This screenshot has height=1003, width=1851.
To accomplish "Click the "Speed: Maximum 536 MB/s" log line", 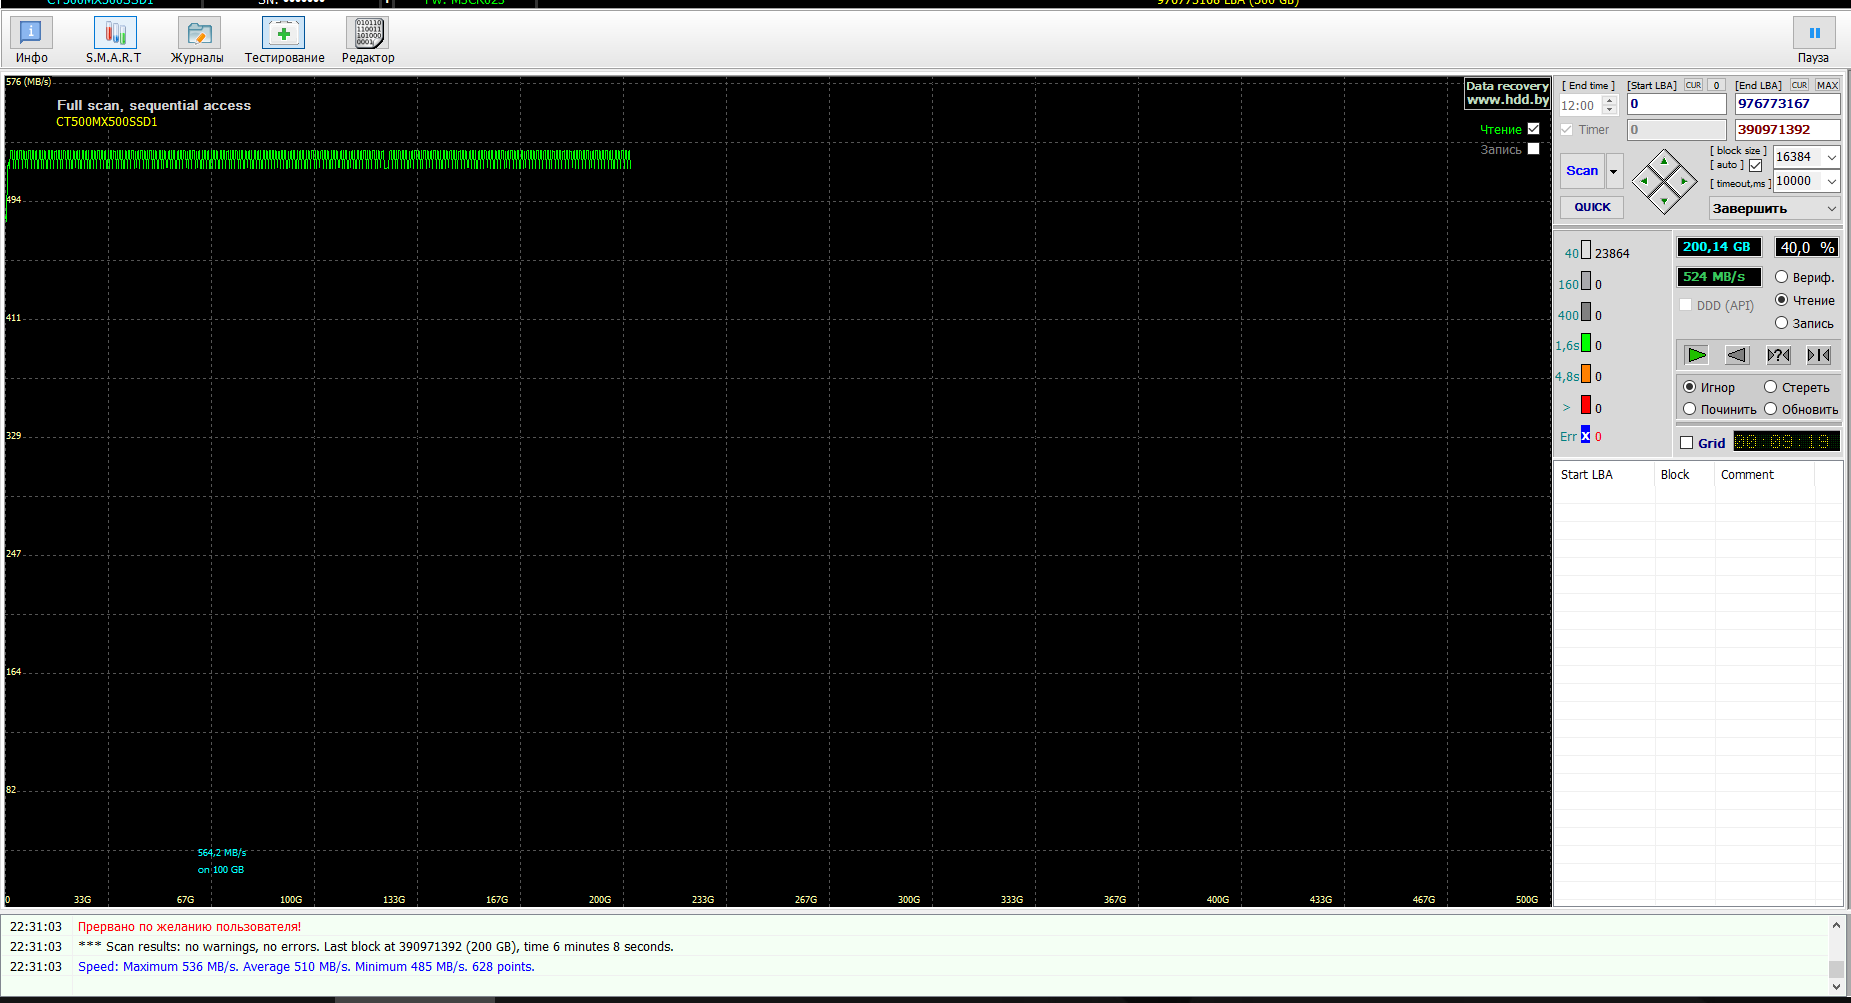I will 306,967.
